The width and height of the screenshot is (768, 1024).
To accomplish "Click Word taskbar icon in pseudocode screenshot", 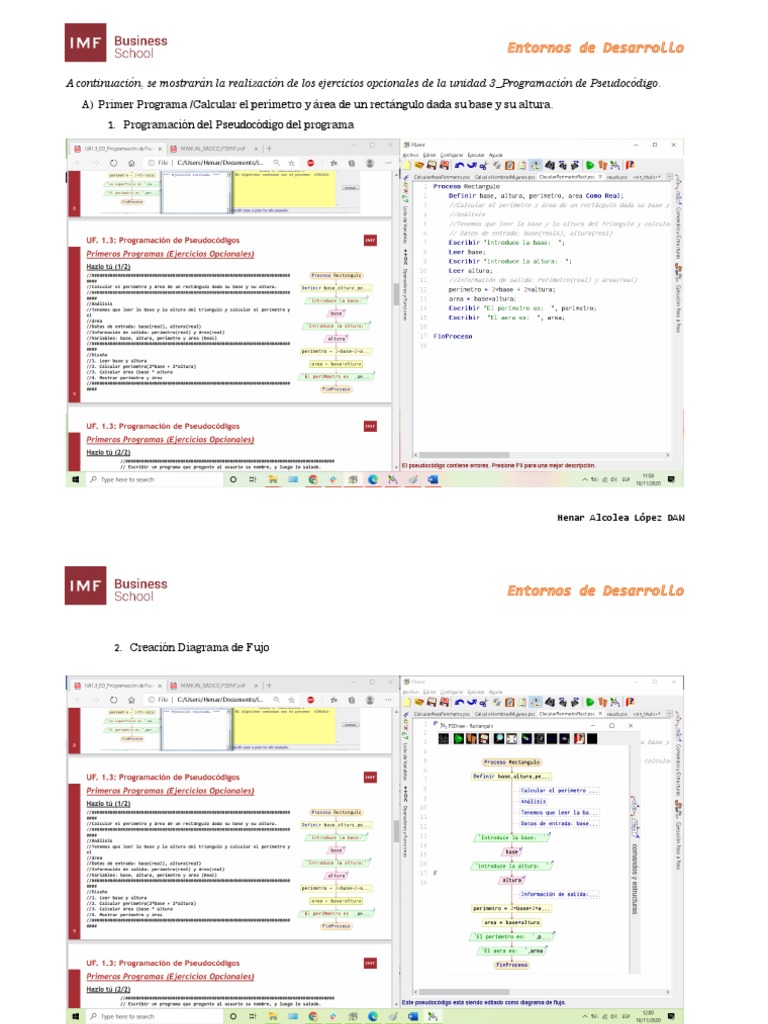I will click(432, 479).
